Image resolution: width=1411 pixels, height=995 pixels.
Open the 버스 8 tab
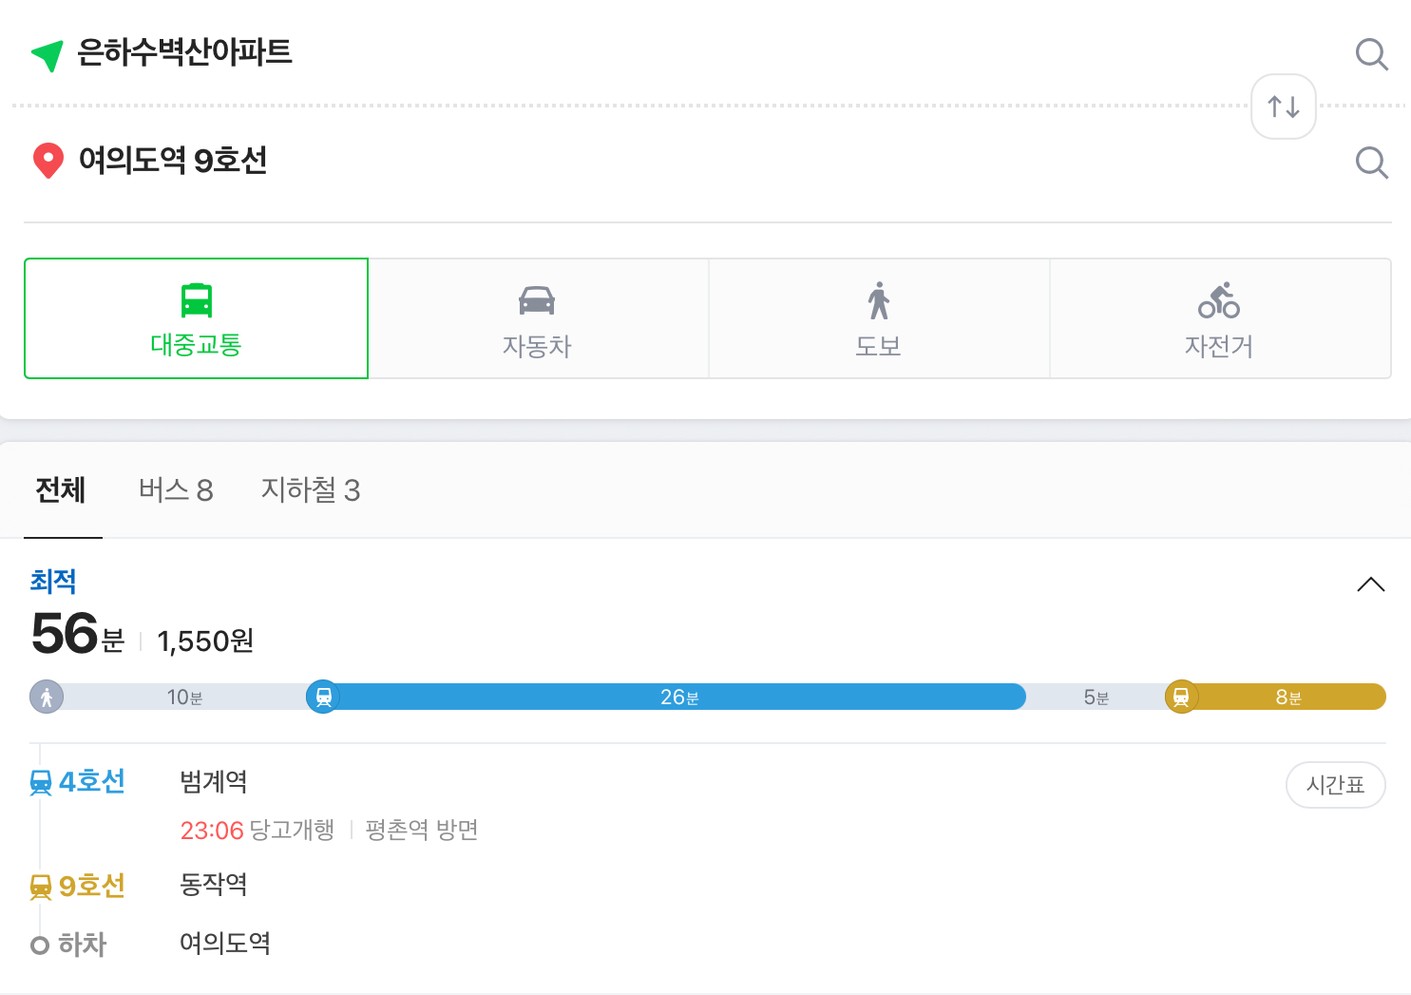176,490
